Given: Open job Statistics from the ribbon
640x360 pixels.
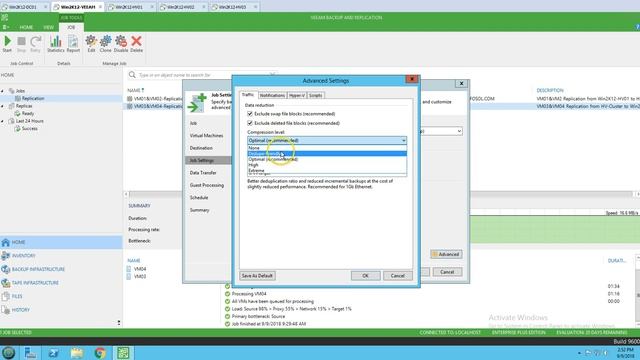Looking at the screenshot, I should pyautogui.click(x=56, y=44).
